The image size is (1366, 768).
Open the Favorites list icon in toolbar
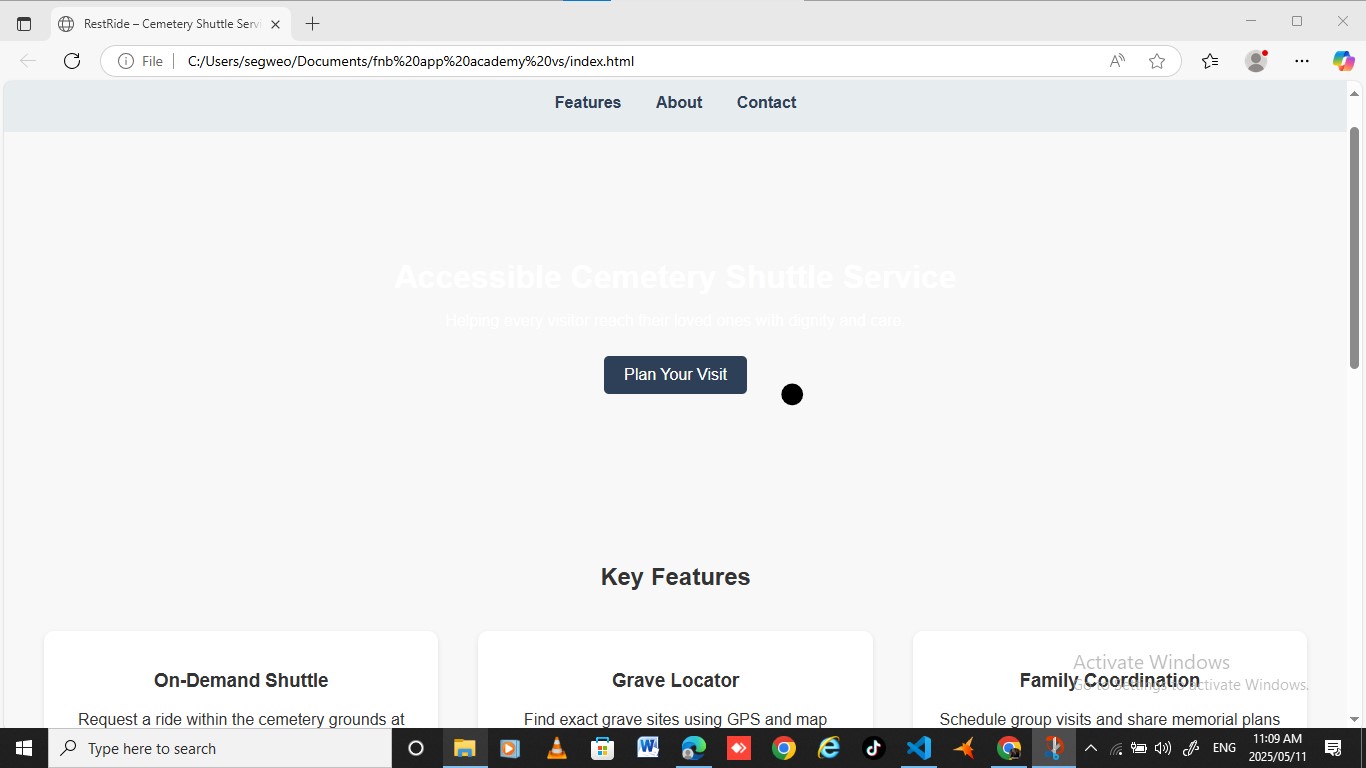[x=1210, y=61]
